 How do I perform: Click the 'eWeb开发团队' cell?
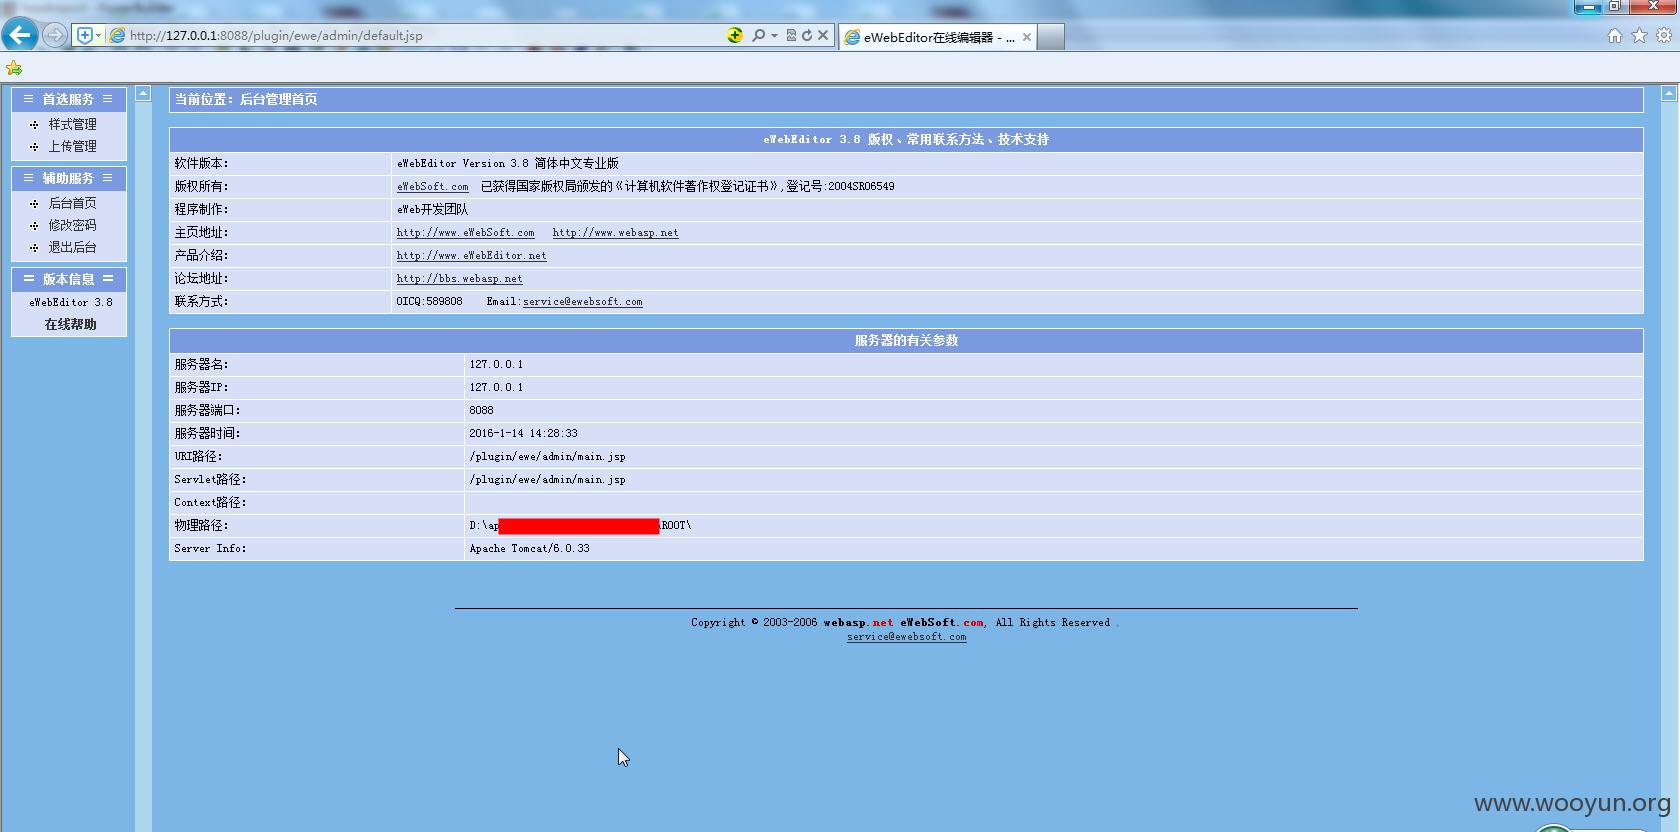pos(432,210)
